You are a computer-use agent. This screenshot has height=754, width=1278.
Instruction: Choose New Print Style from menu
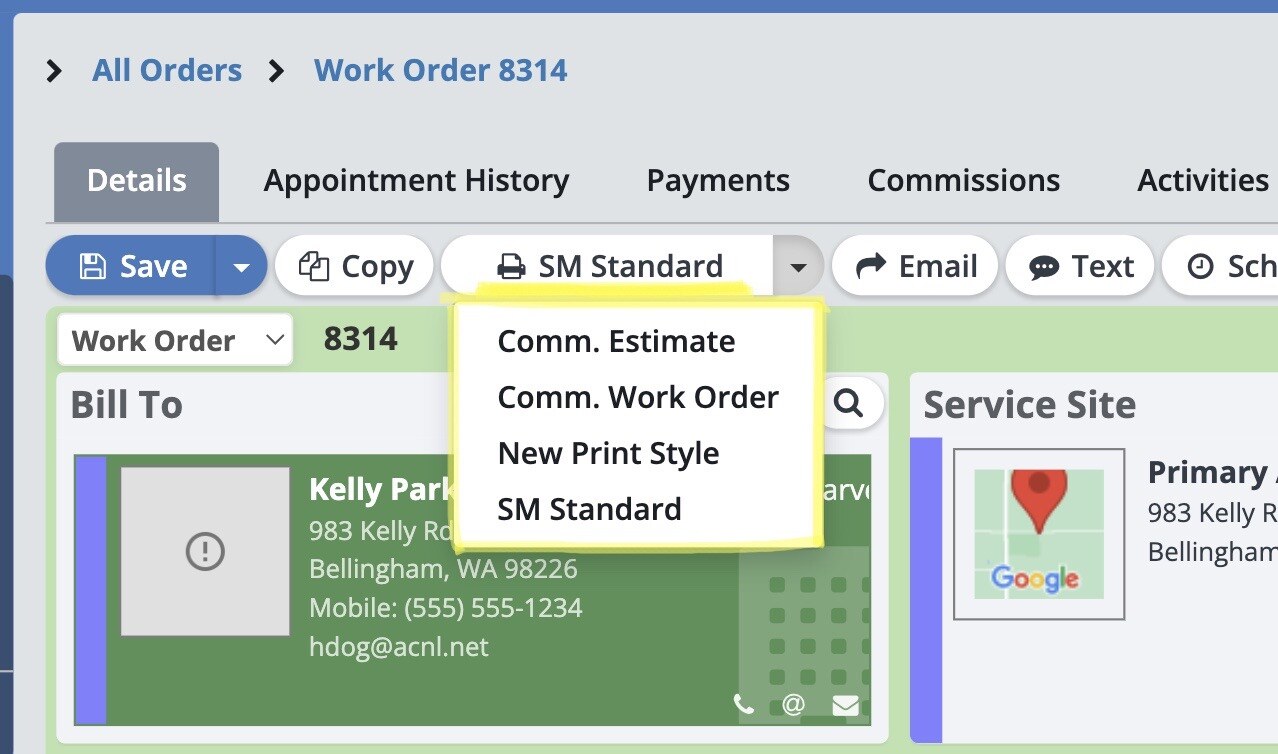[608, 453]
